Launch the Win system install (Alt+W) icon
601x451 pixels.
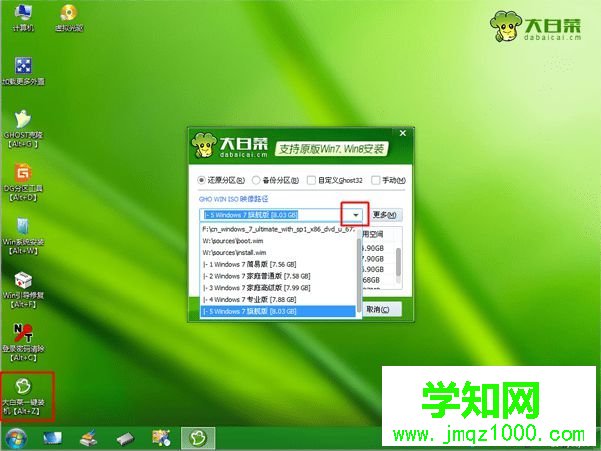23,236
